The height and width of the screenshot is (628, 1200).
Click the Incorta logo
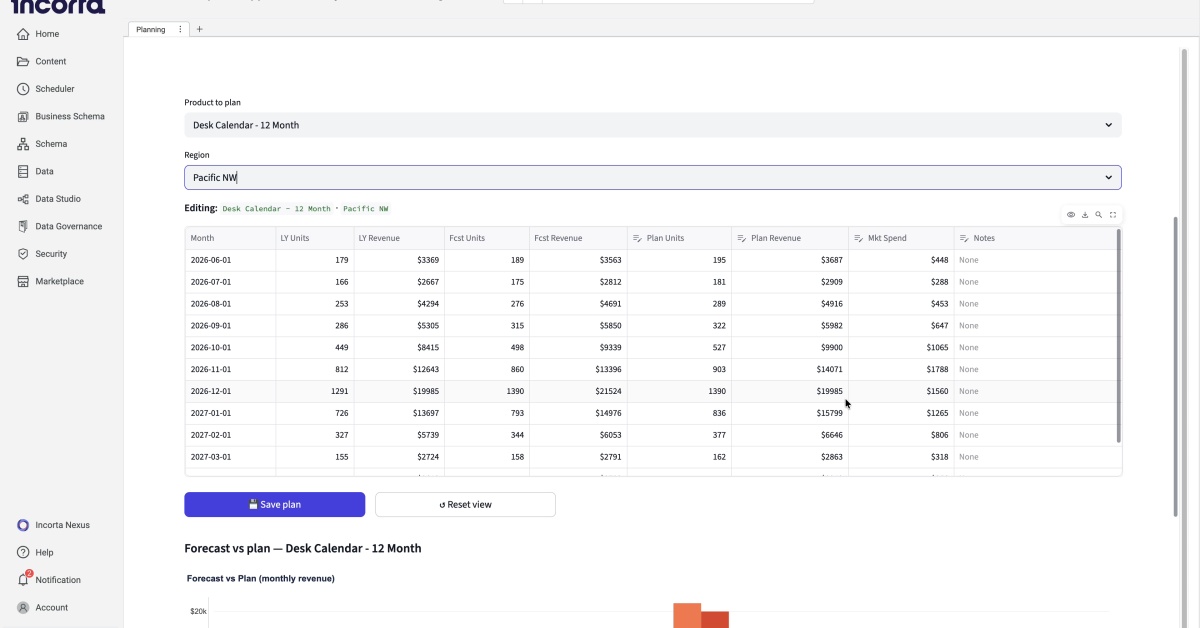[58, 6]
